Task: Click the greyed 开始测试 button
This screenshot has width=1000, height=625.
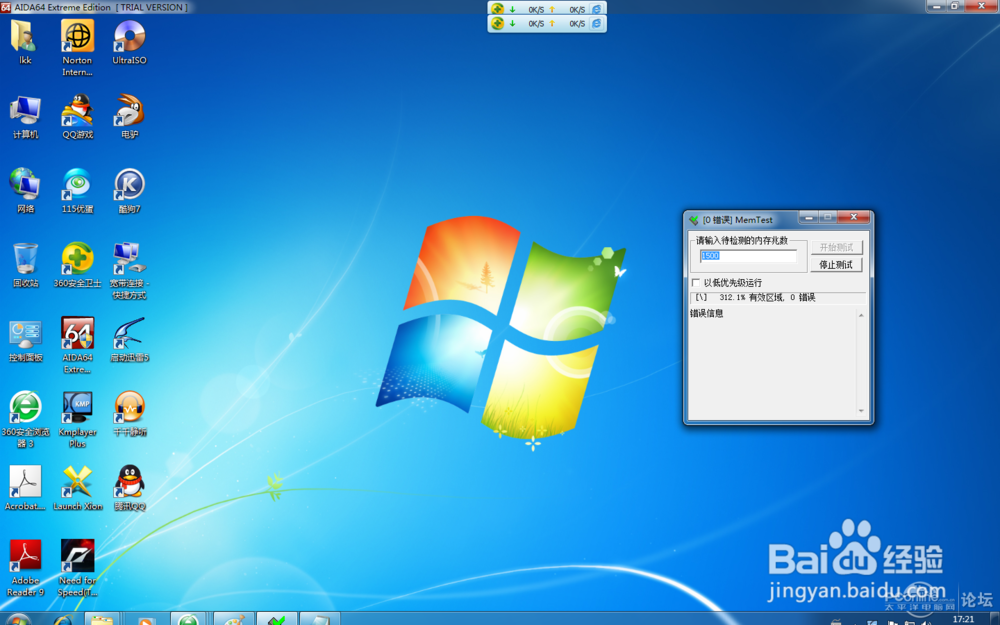Action: [x=836, y=247]
